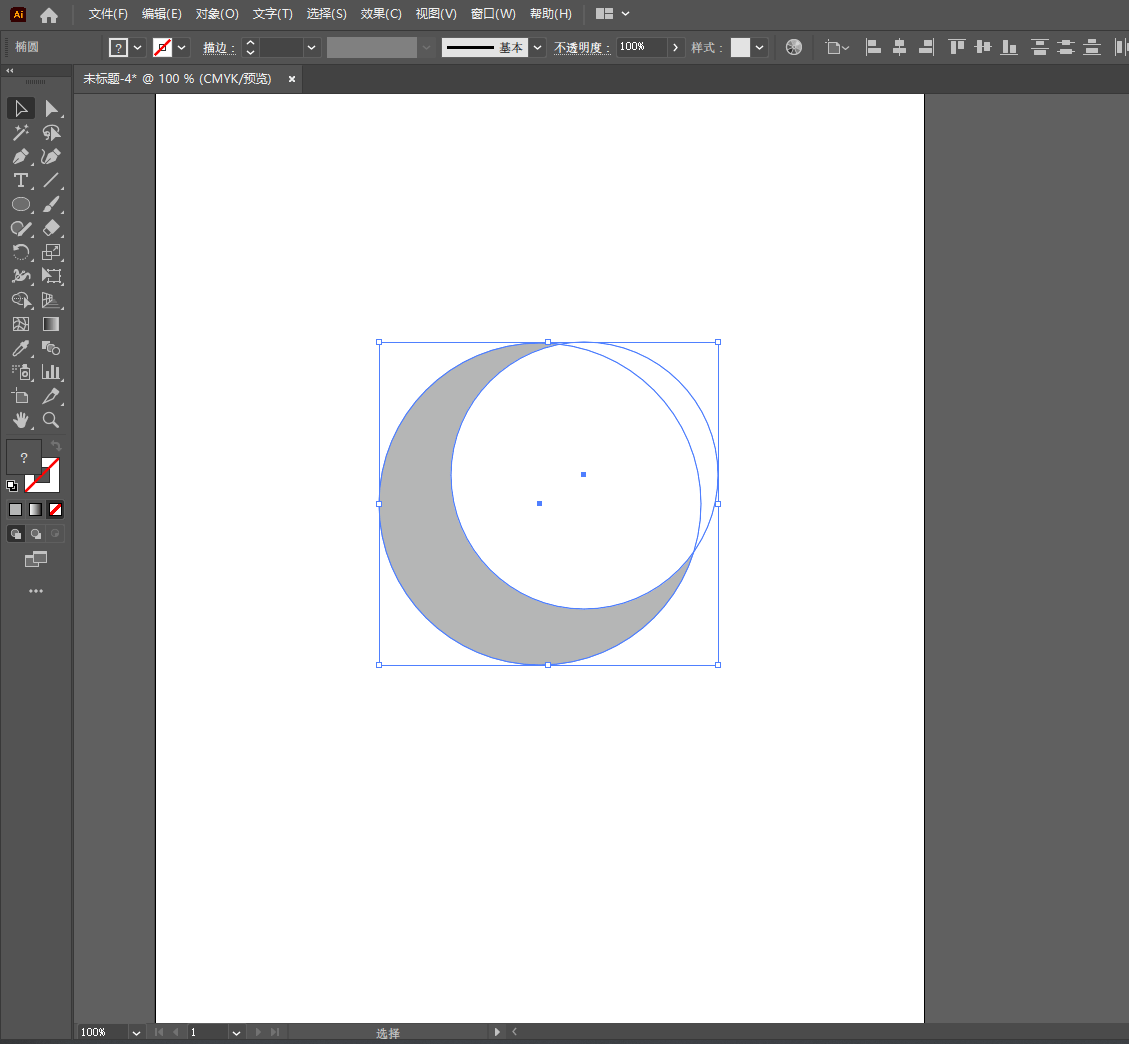The image size is (1129, 1044).
Task: Select the Shaper tool
Action: coord(21,228)
